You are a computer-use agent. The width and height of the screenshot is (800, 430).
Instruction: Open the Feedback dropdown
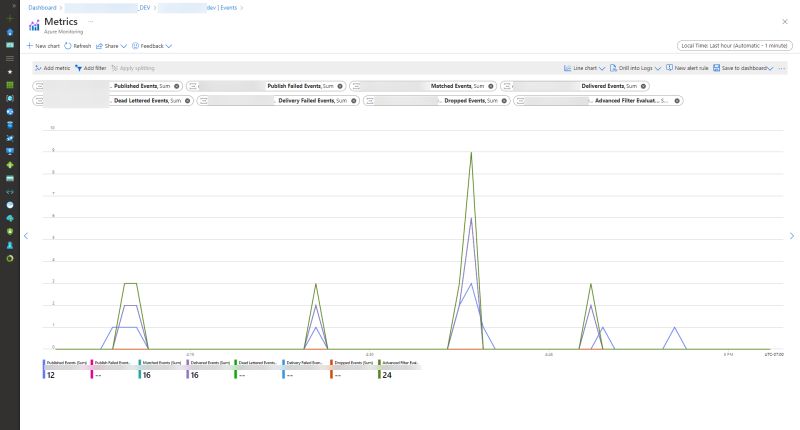[x=152, y=46]
